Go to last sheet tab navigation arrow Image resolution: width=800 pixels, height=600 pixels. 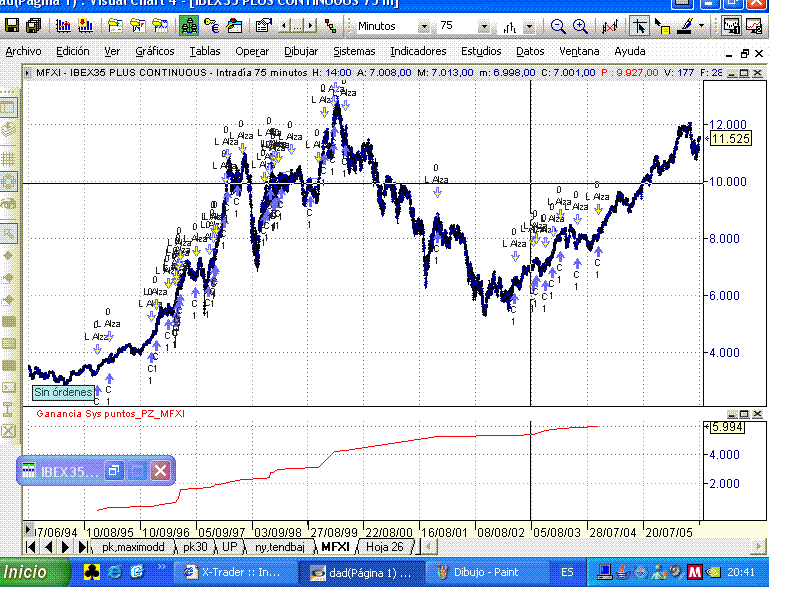[x=83, y=547]
